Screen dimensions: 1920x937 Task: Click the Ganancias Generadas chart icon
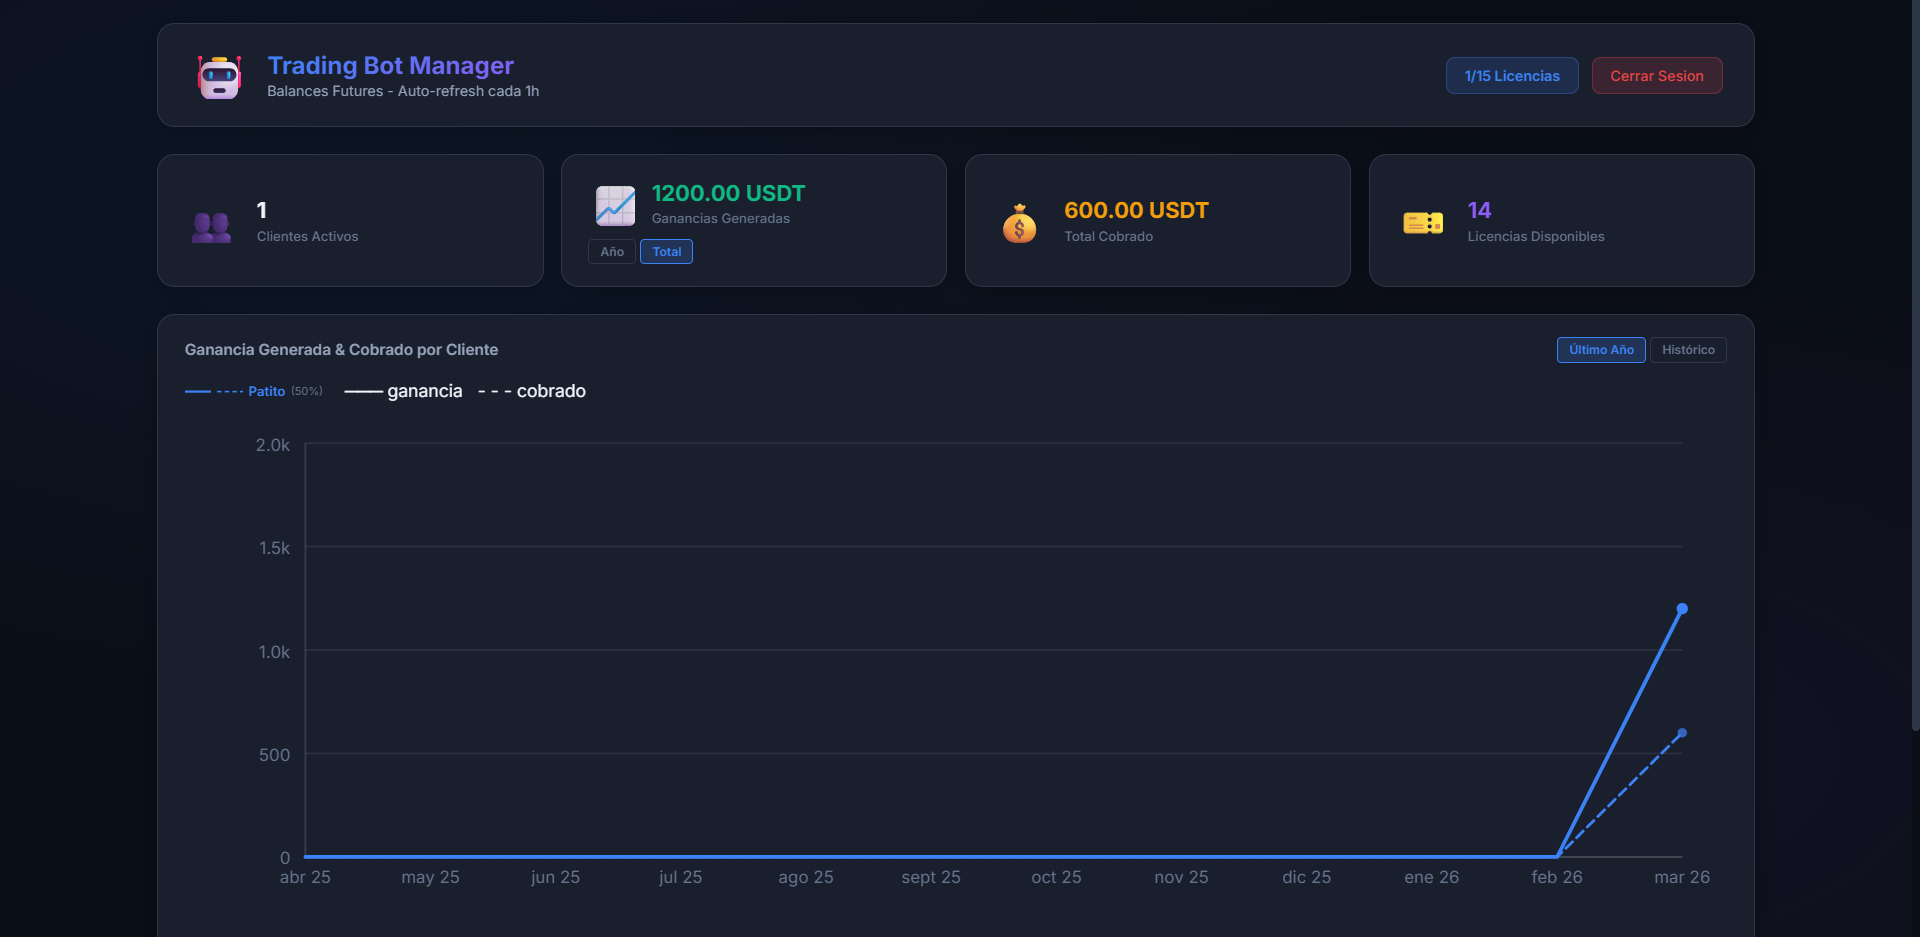pyautogui.click(x=614, y=205)
